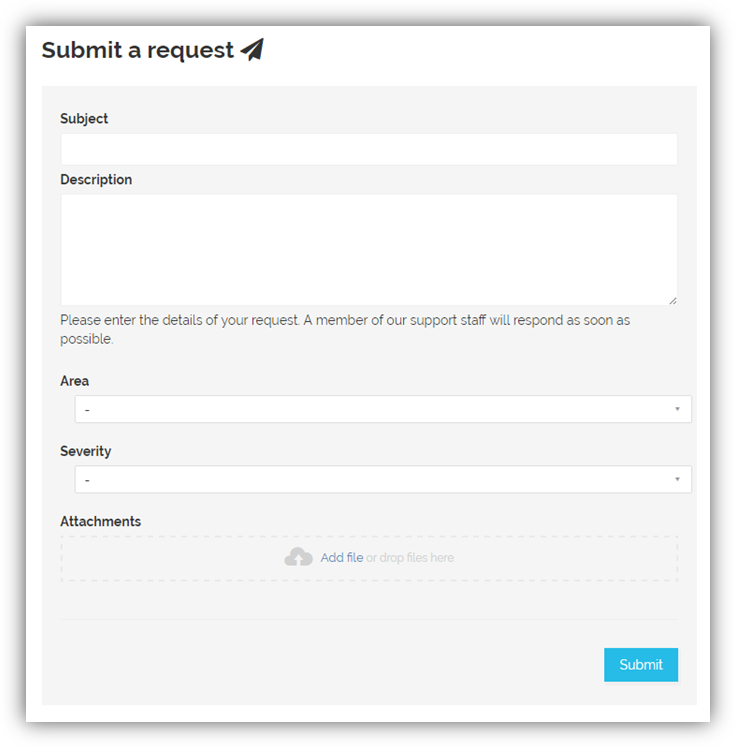Screen dimensions: 735x747
Task: Click the Area label
Action: tap(74, 381)
